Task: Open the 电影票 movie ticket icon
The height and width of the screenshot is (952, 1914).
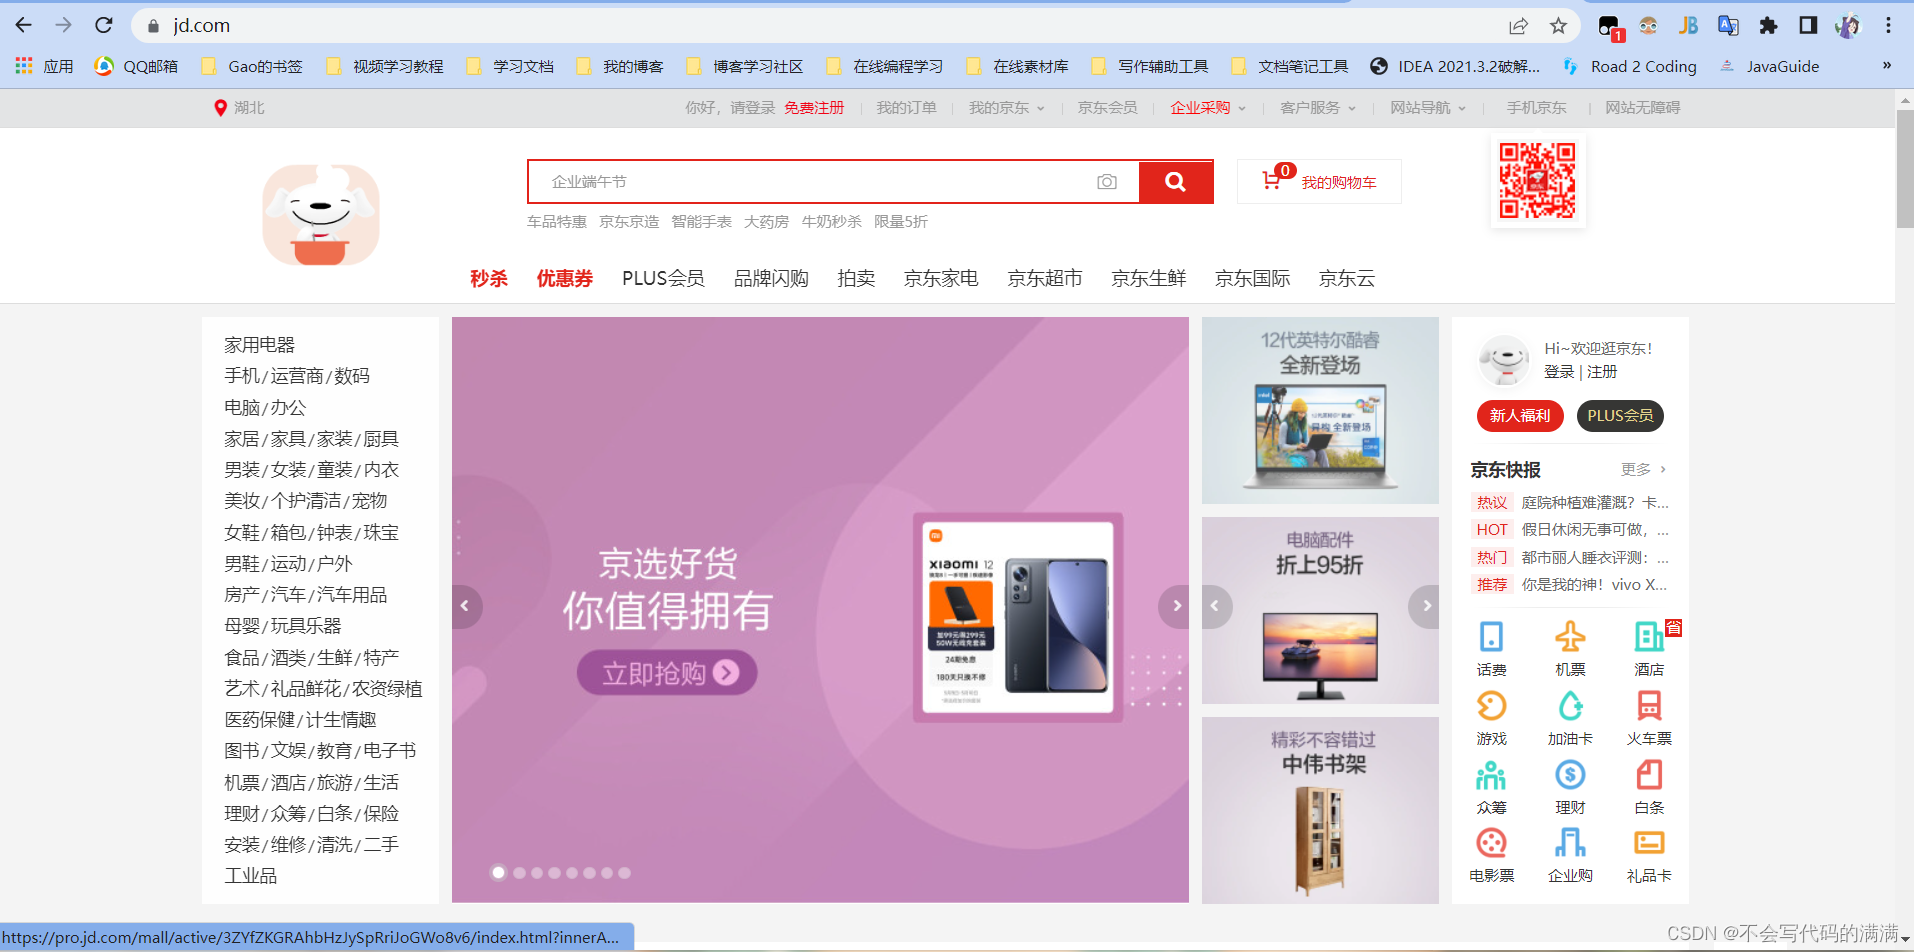Action: click(1491, 843)
